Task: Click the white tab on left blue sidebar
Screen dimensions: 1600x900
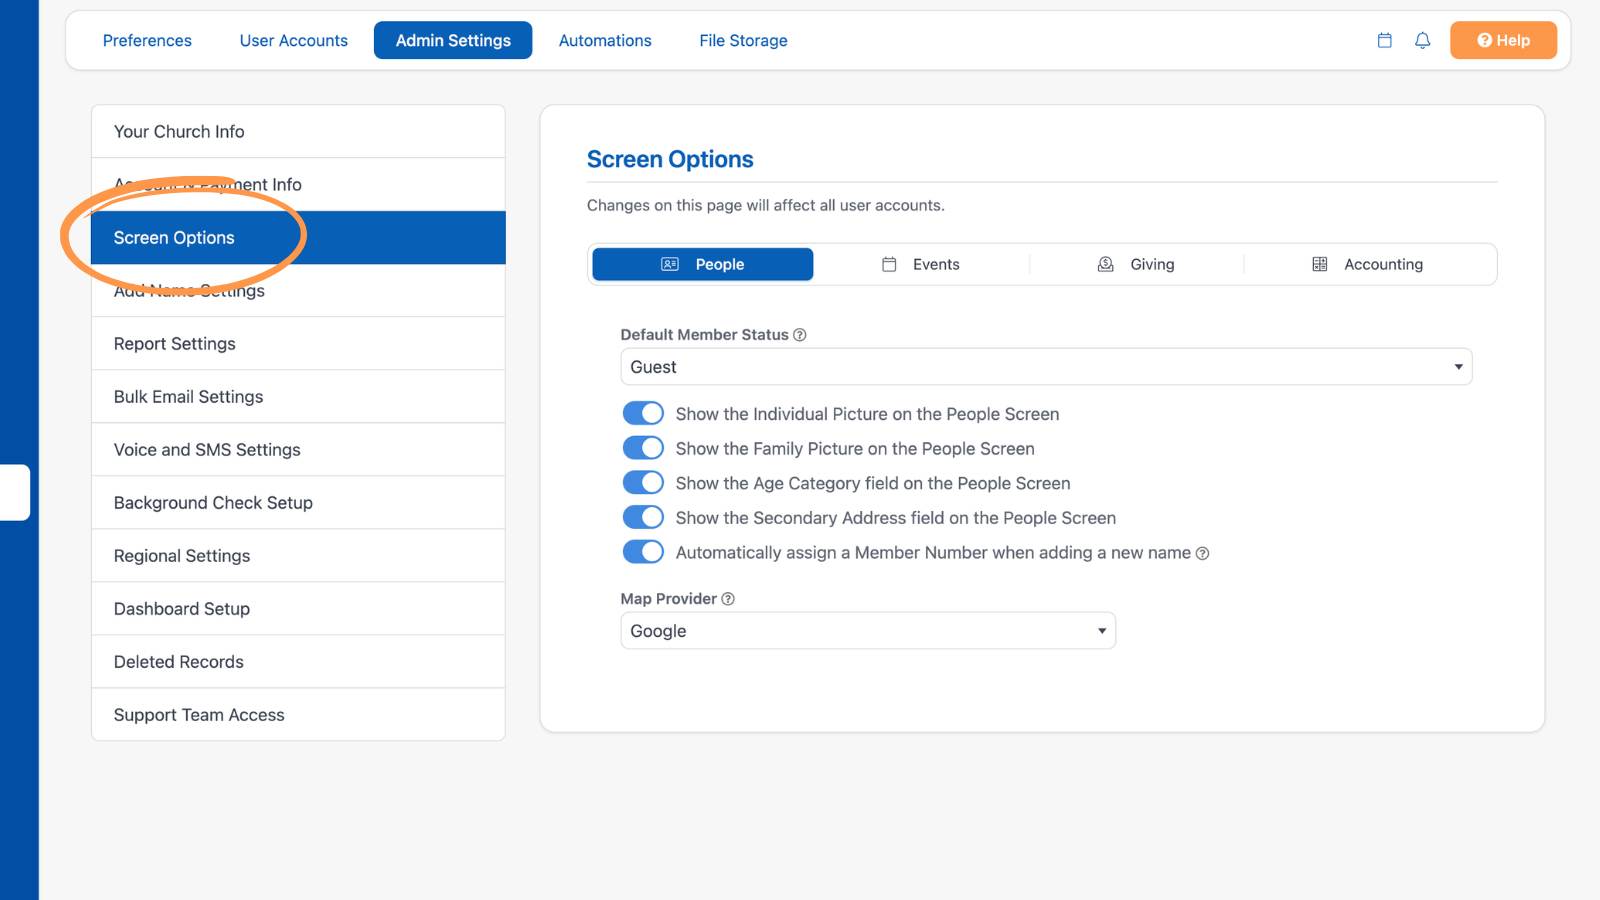Action: (14, 492)
